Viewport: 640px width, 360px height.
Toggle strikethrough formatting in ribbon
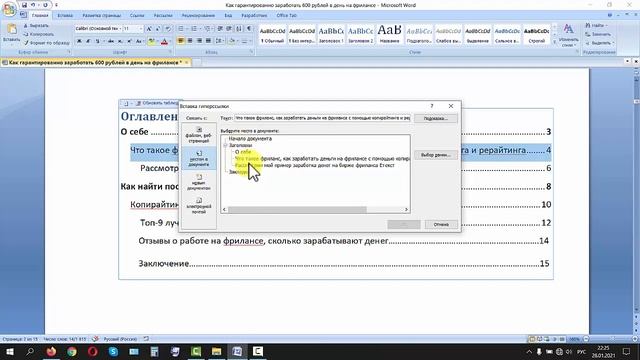[111, 41]
